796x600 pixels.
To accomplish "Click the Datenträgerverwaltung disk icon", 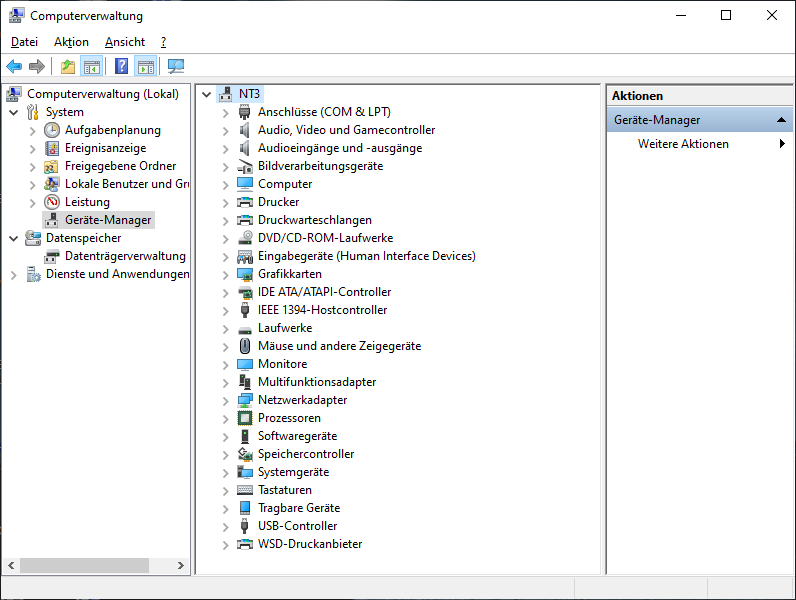I will pyautogui.click(x=52, y=256).
